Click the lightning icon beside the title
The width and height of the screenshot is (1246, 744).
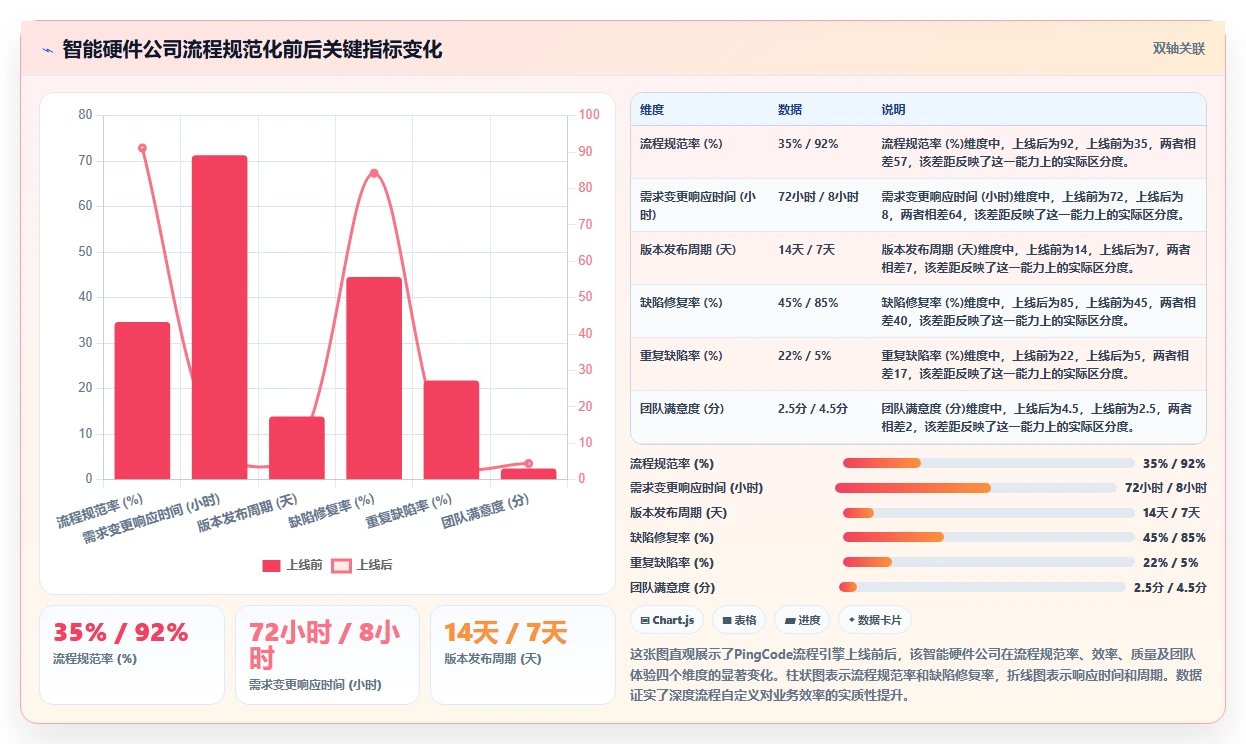pos(48,49)
